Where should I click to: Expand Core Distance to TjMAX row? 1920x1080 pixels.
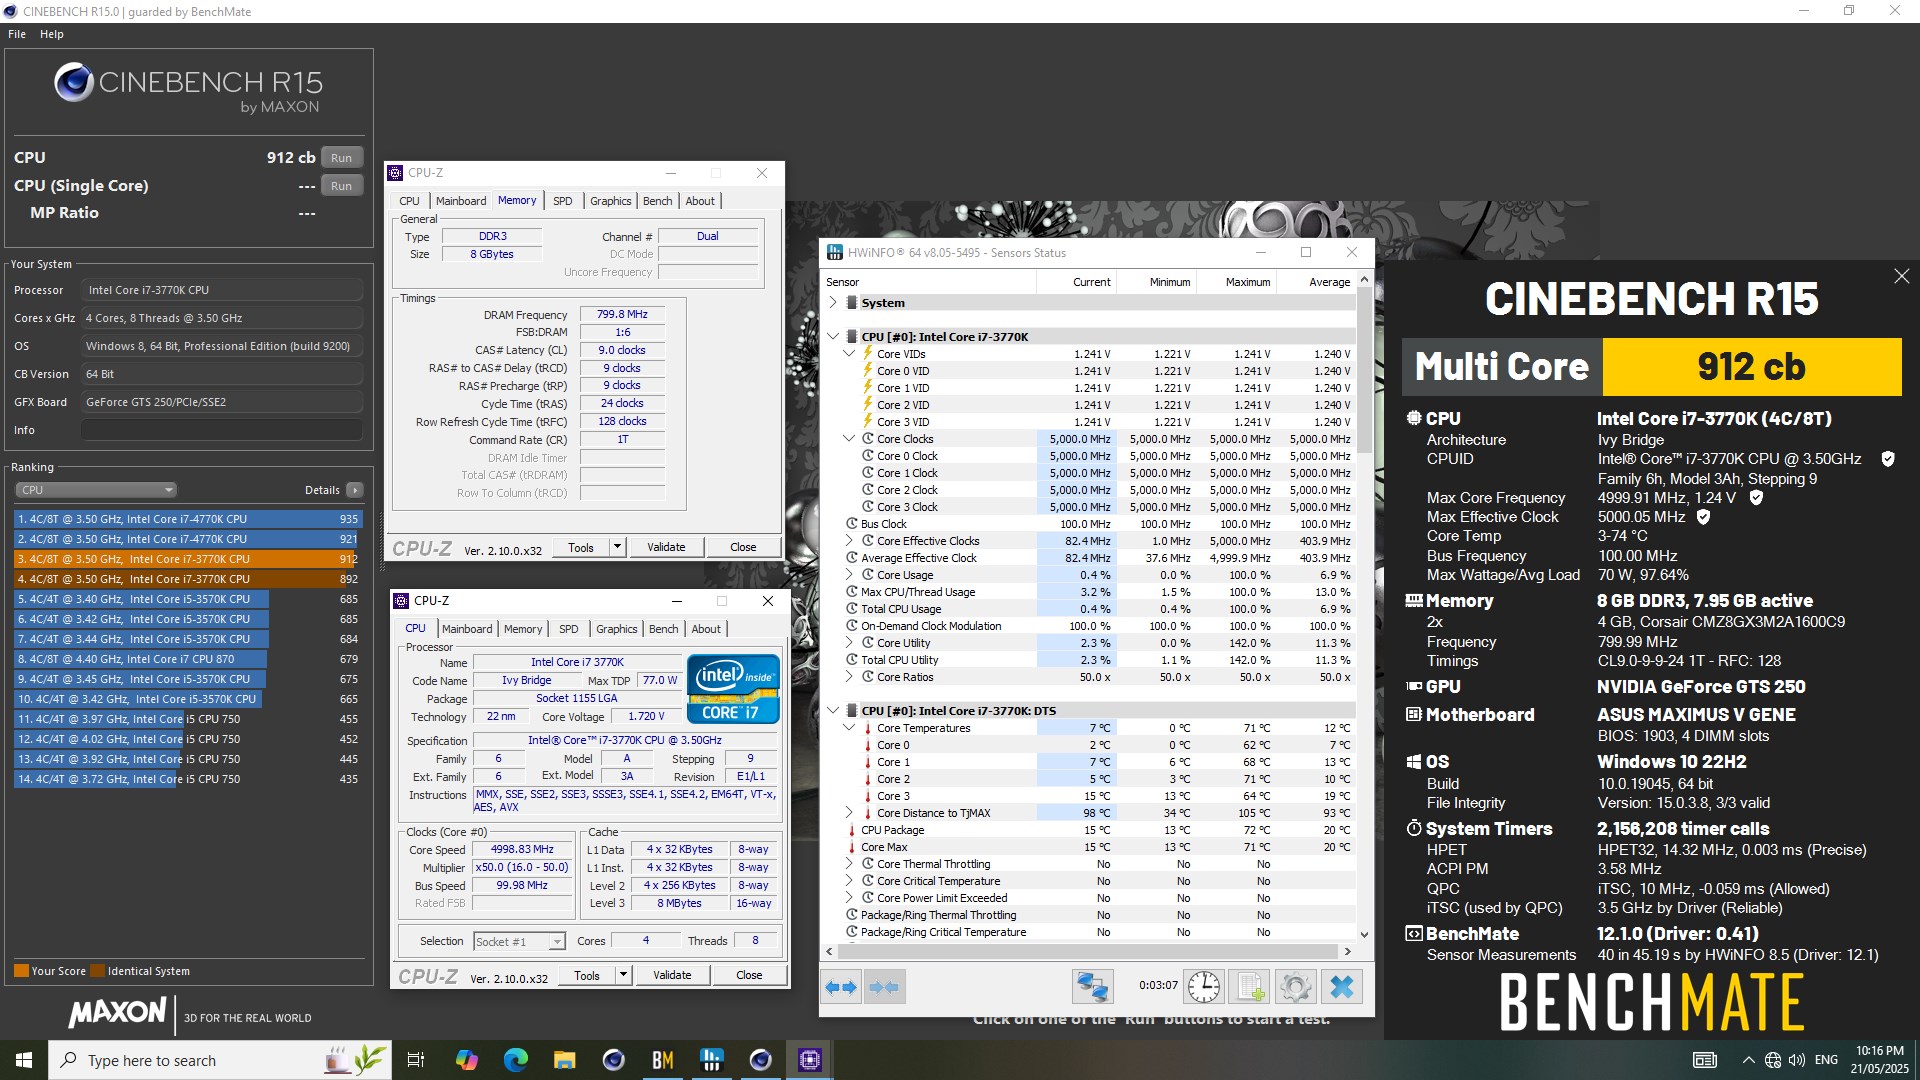pos(849,813)
